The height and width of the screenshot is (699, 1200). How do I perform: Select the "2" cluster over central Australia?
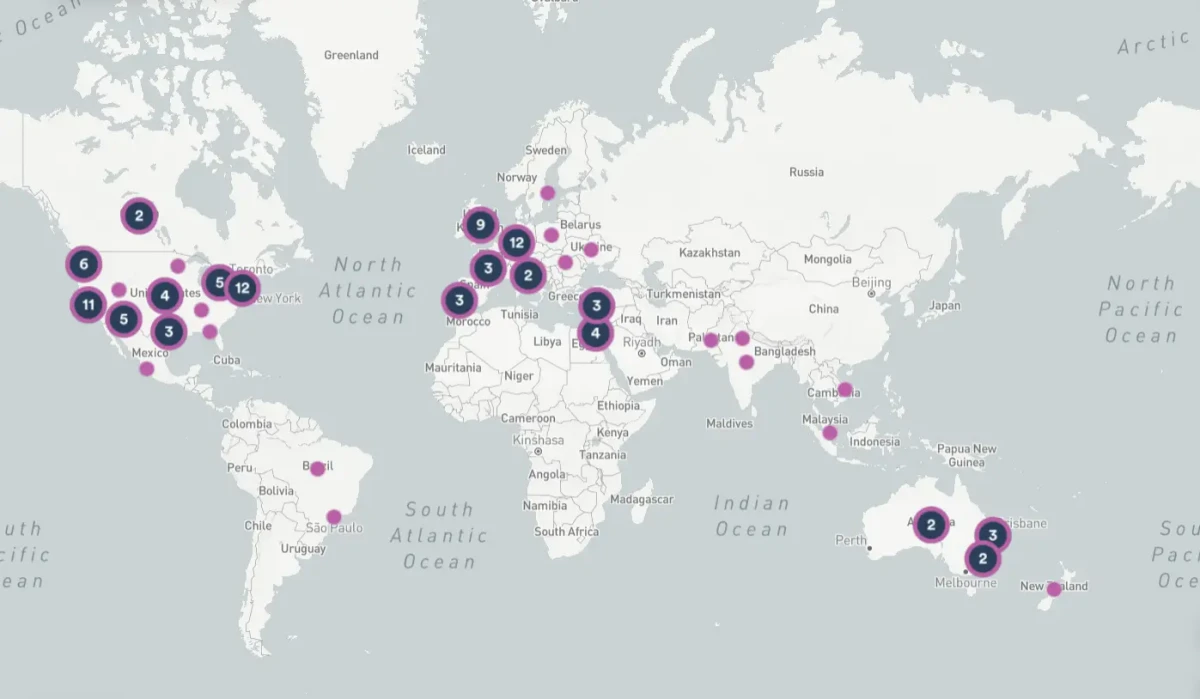coord(929,523)
